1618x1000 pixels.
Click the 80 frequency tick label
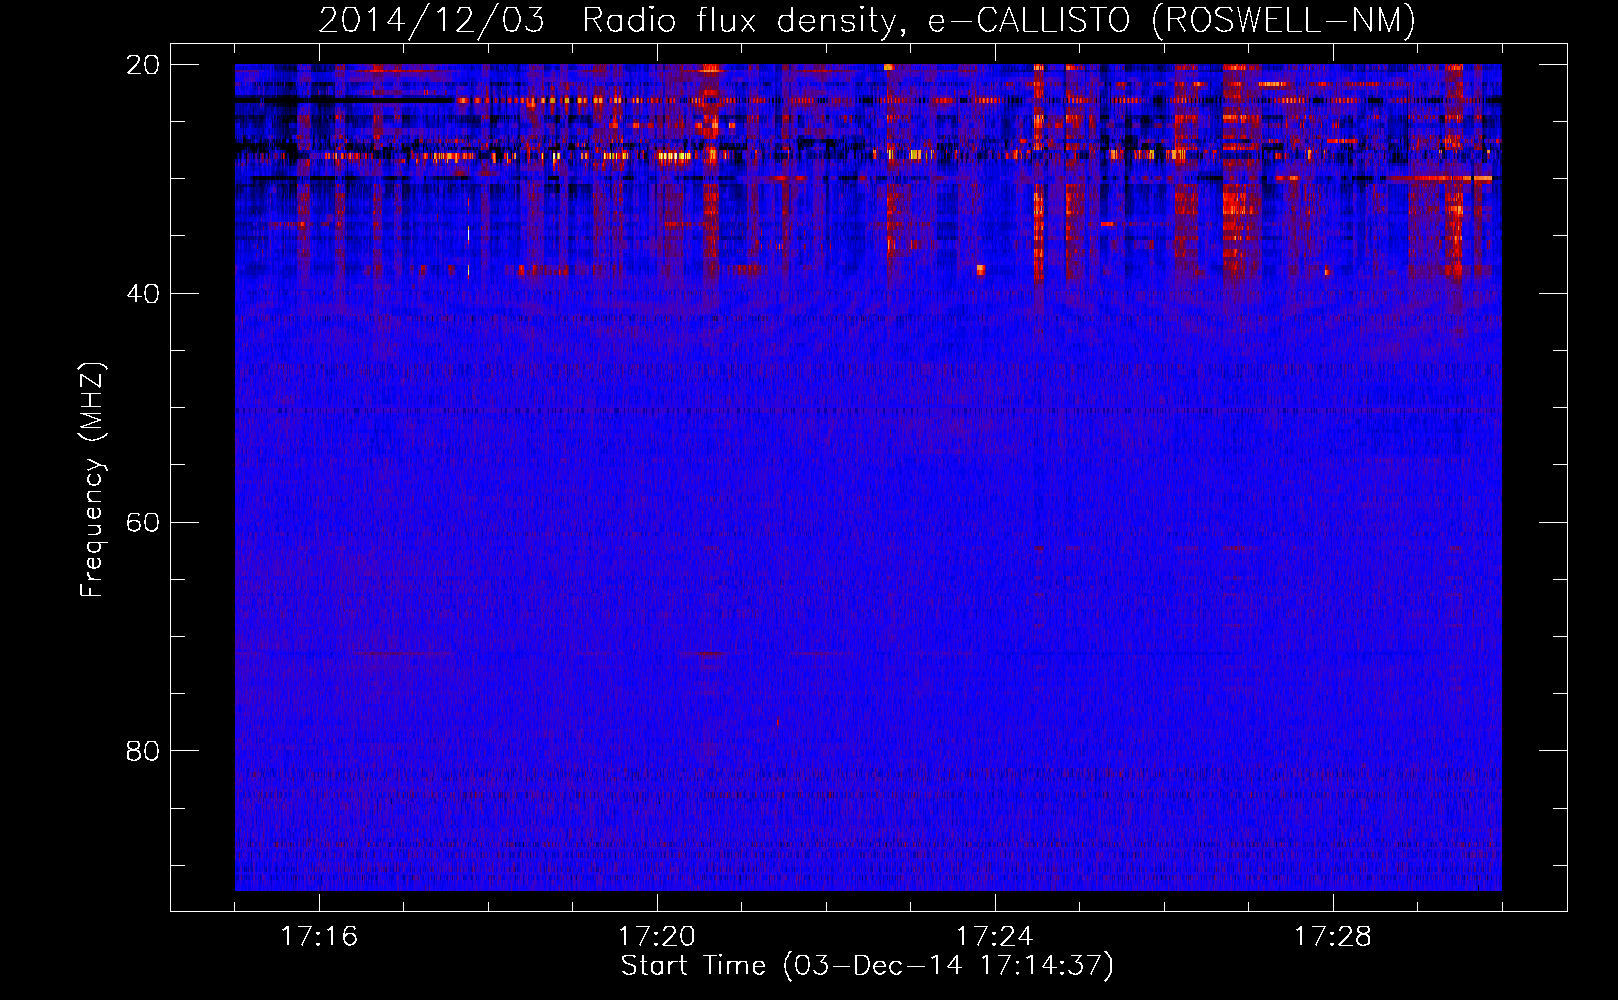[143, 751]
